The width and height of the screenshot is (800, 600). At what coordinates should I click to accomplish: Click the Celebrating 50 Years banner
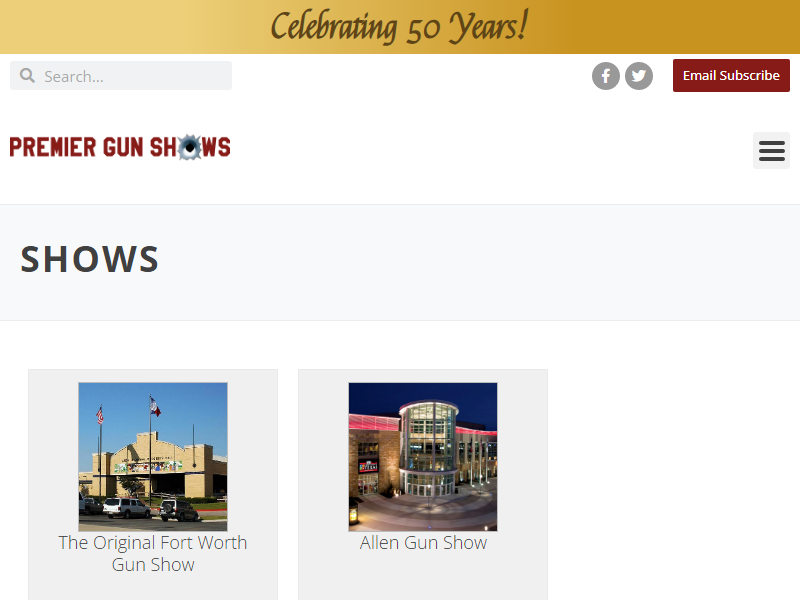[400, 26]
